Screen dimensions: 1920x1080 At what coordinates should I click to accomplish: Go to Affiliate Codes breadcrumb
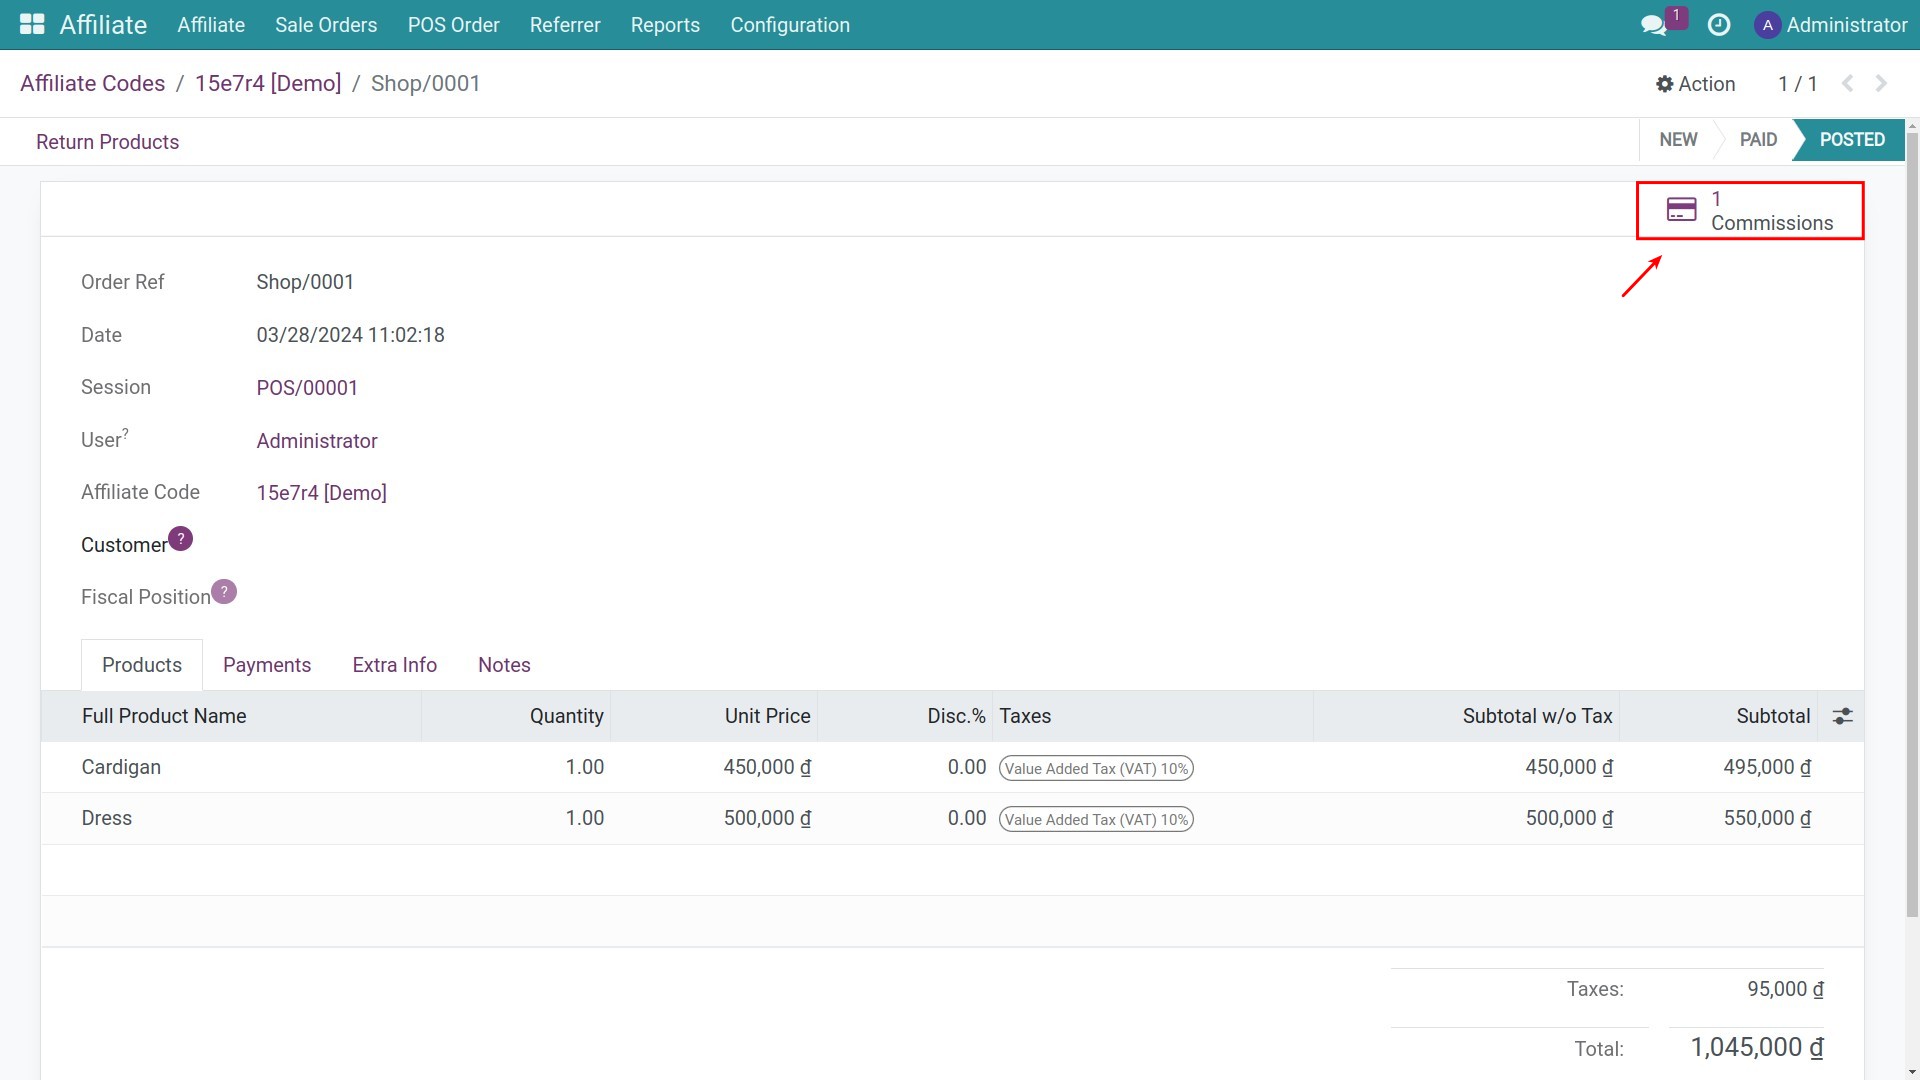[92, 84]
